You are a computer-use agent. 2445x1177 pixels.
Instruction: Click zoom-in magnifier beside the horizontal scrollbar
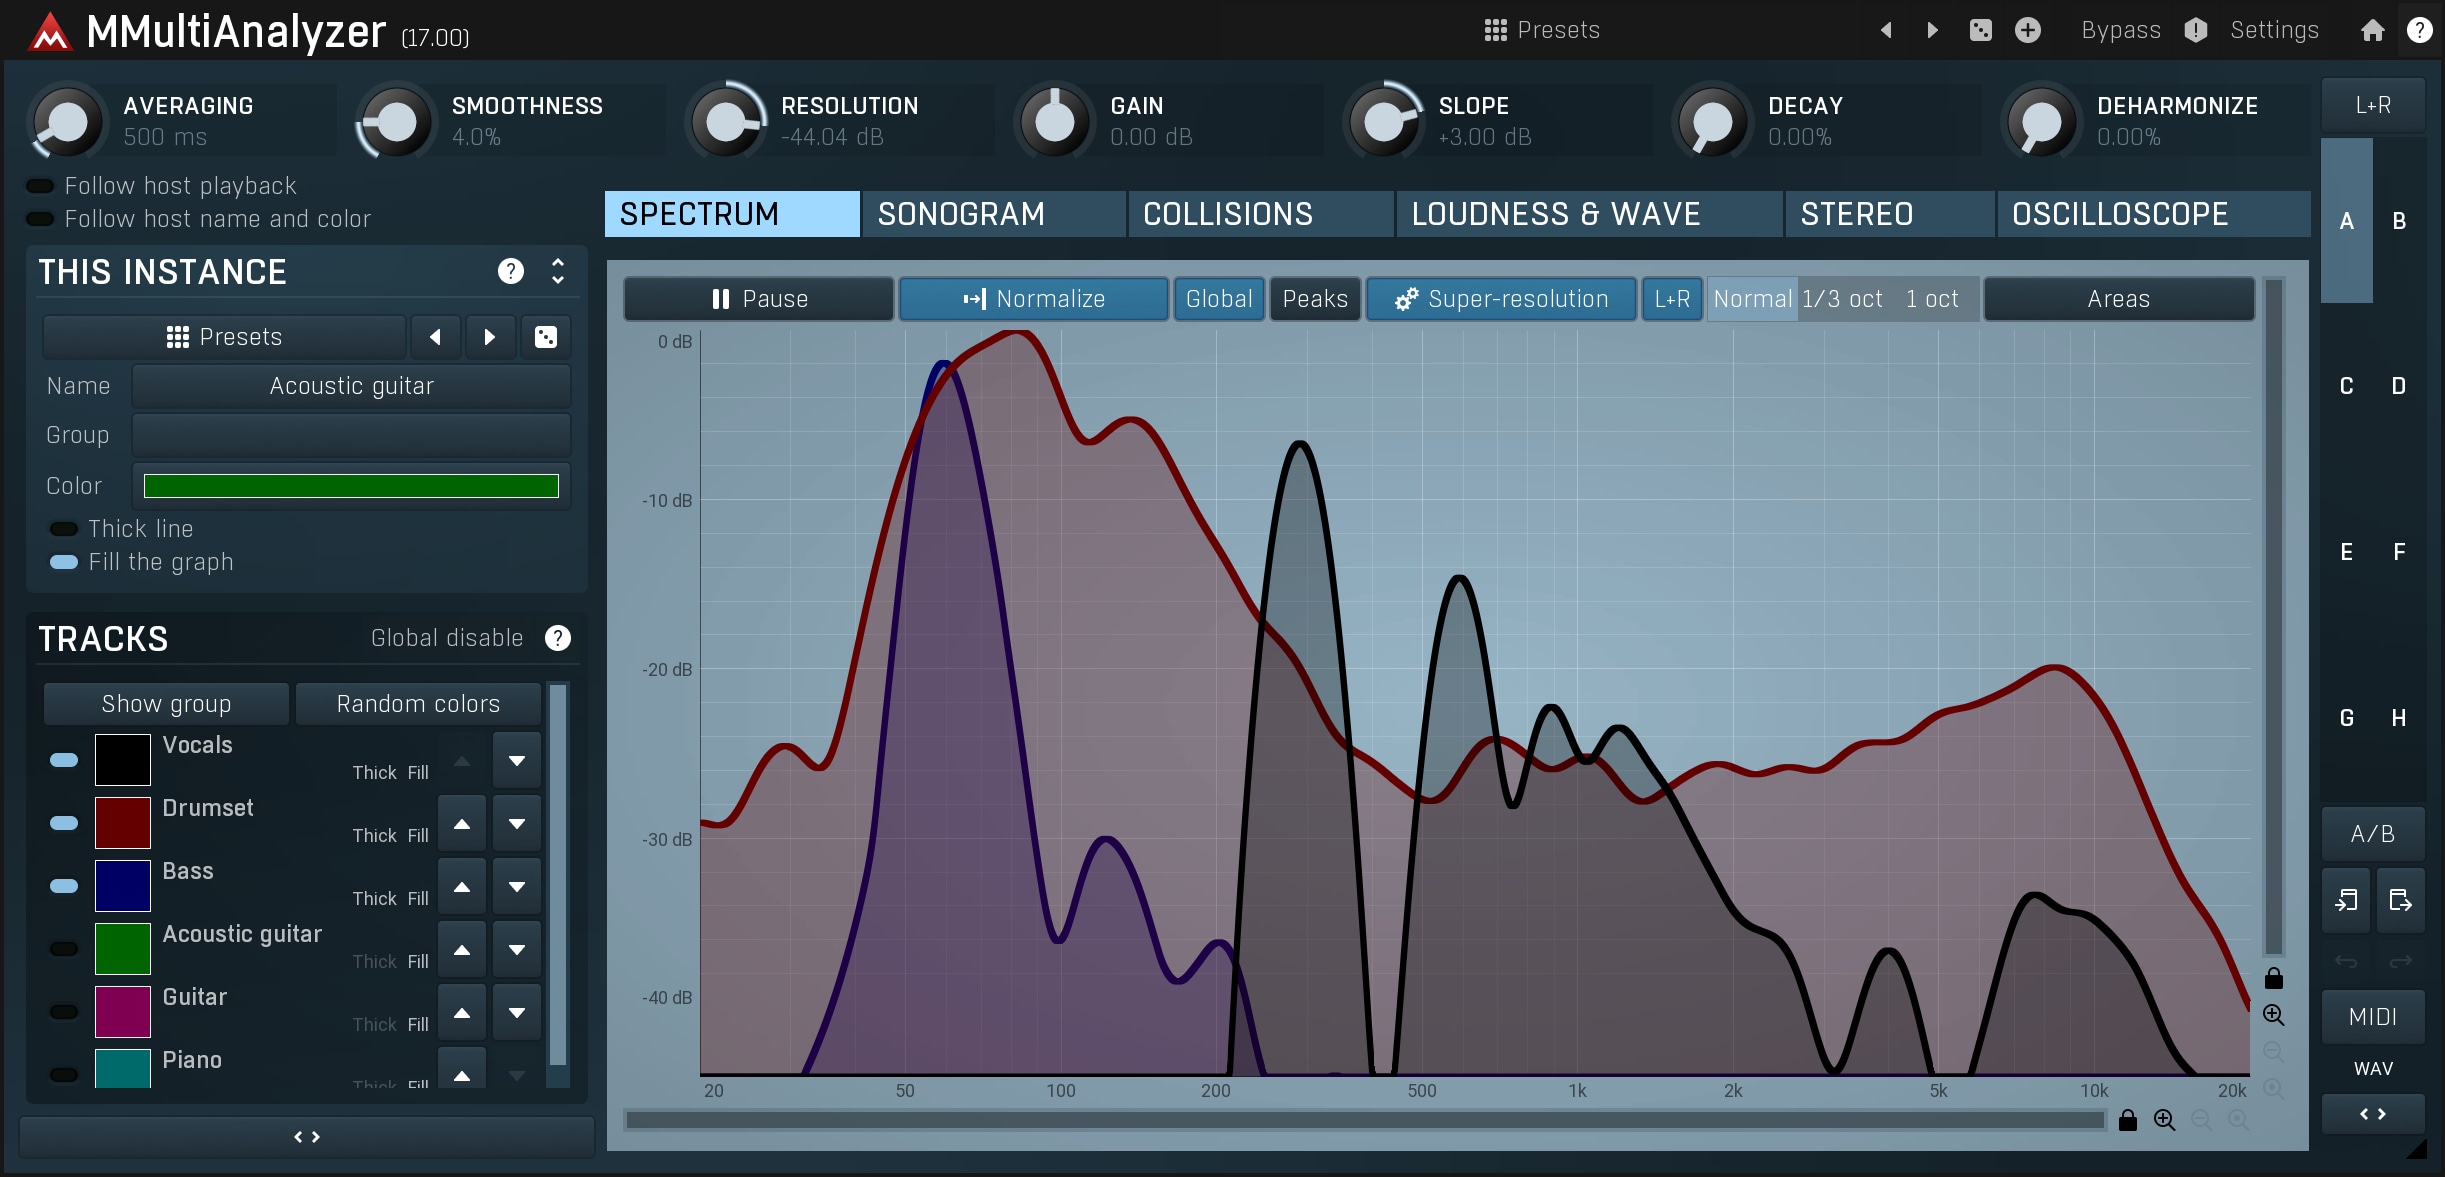(2164, 1120)
